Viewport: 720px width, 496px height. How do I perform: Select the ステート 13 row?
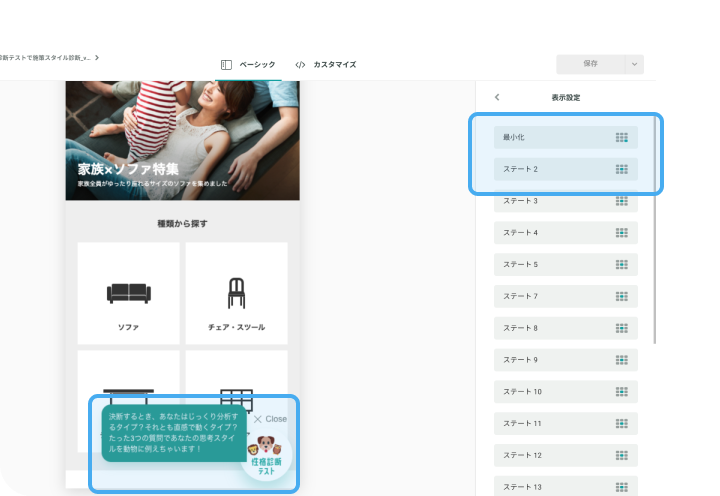[566, 486]
